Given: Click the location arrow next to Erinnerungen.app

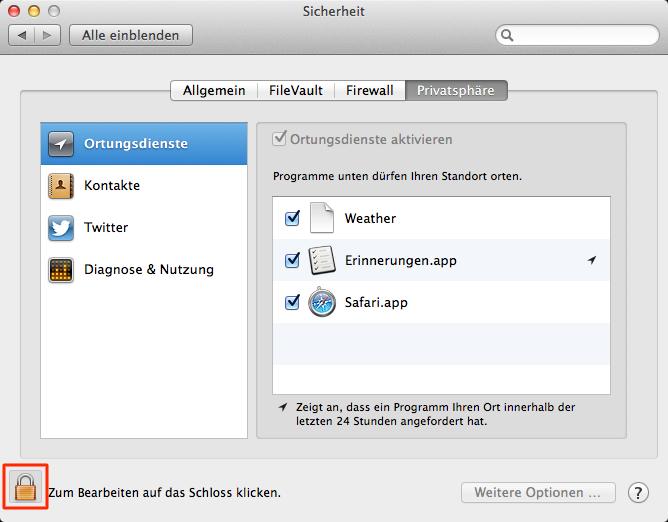Looking at the screenshot, I should 592,260.
